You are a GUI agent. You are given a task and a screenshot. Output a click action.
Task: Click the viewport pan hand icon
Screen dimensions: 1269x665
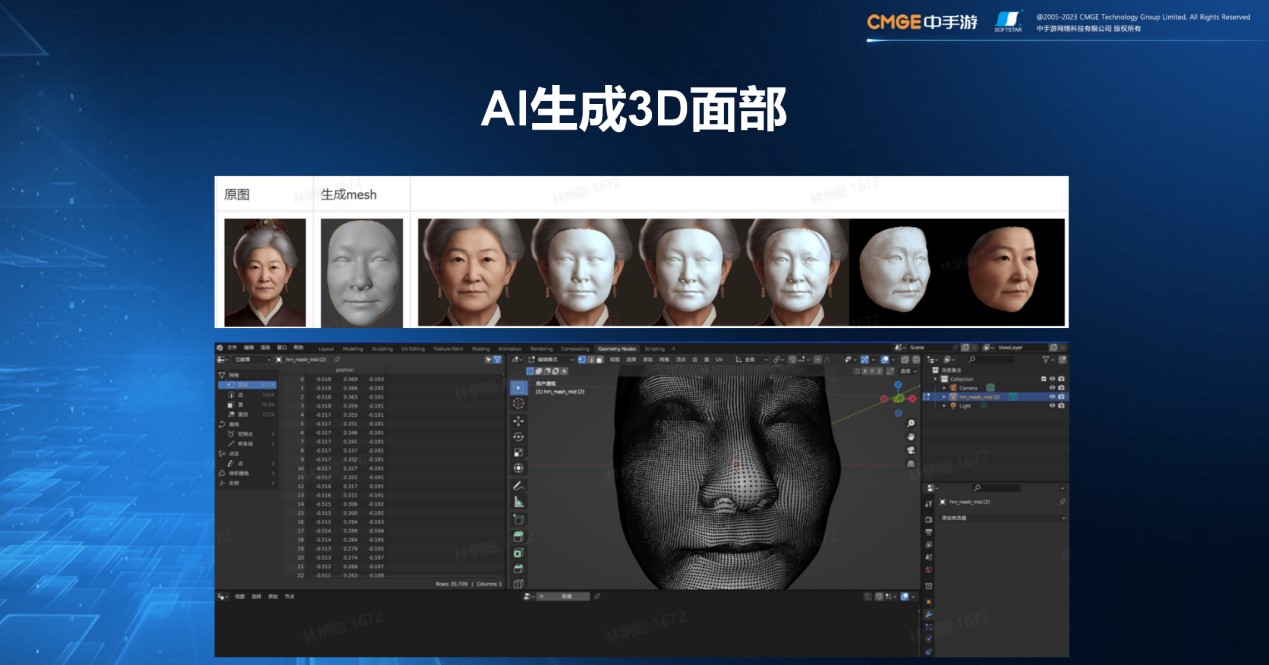pos(911,437)
